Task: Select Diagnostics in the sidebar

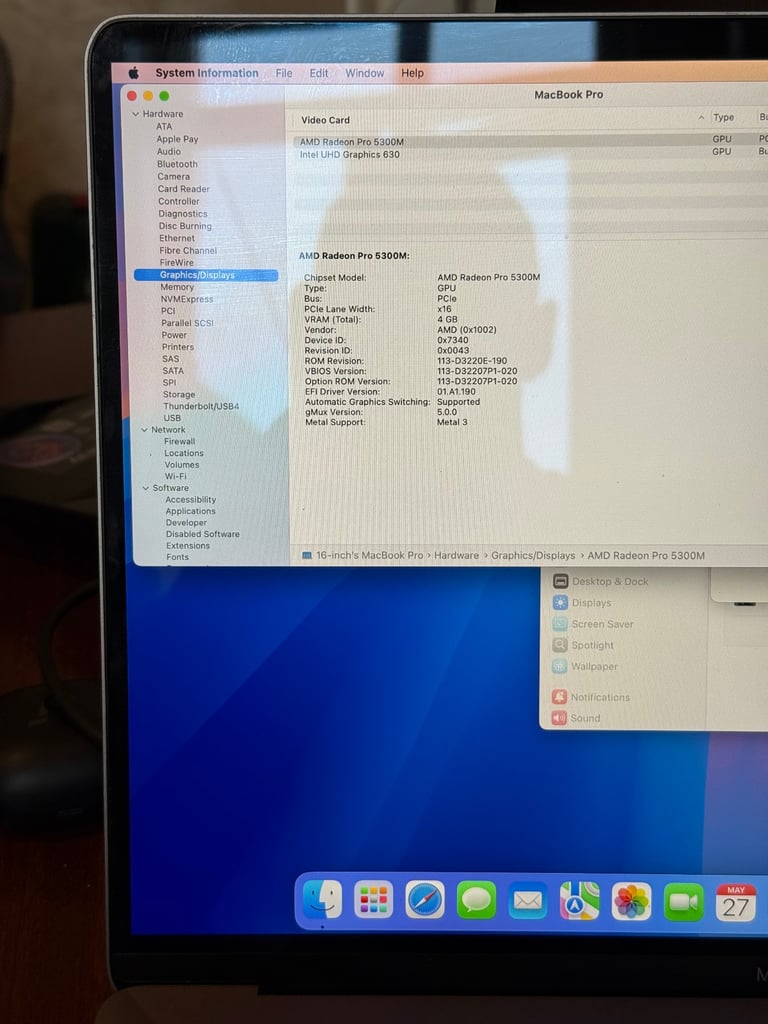Action: 183,214
